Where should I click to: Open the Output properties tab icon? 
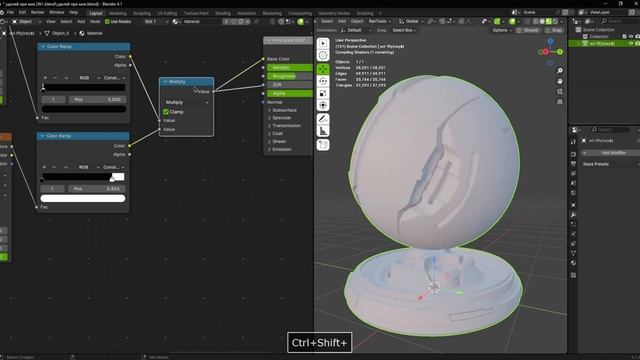573,164
